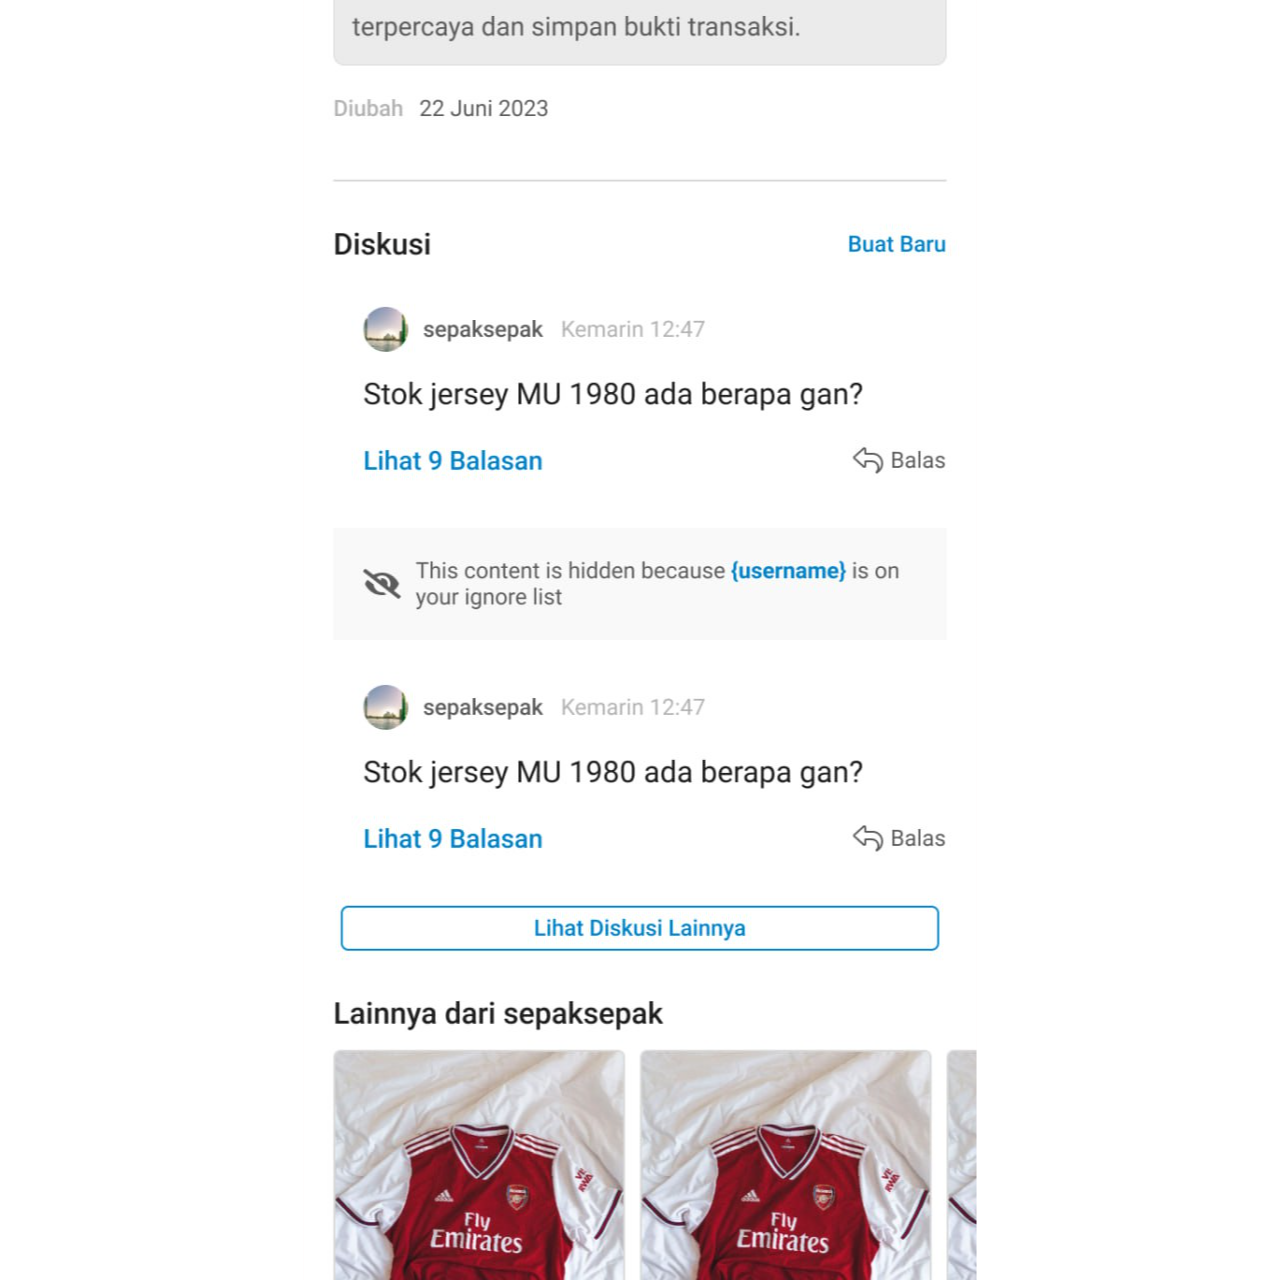Open the {username} link in hidden notice
The image size is (1280, 1280).
click(788, 571)
